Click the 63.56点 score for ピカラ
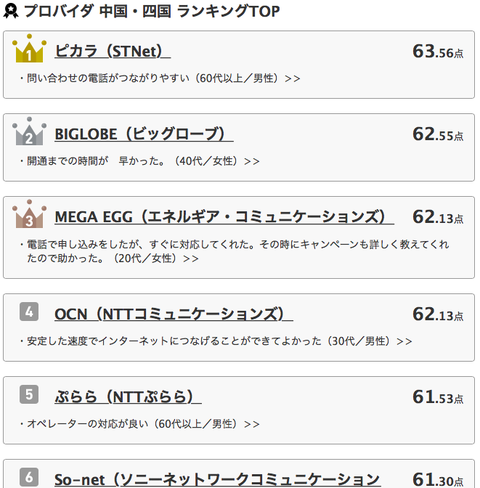 438,51
